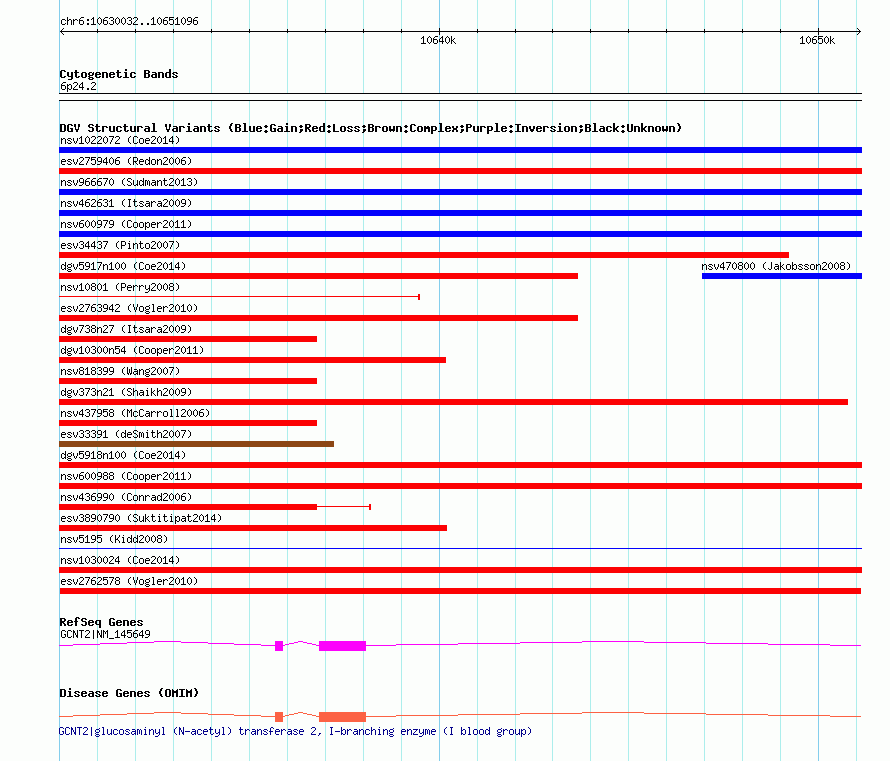Click the large orange OMIM disease gene exon
The height and width of the screenshot is (761, 890).
(342, 717)
